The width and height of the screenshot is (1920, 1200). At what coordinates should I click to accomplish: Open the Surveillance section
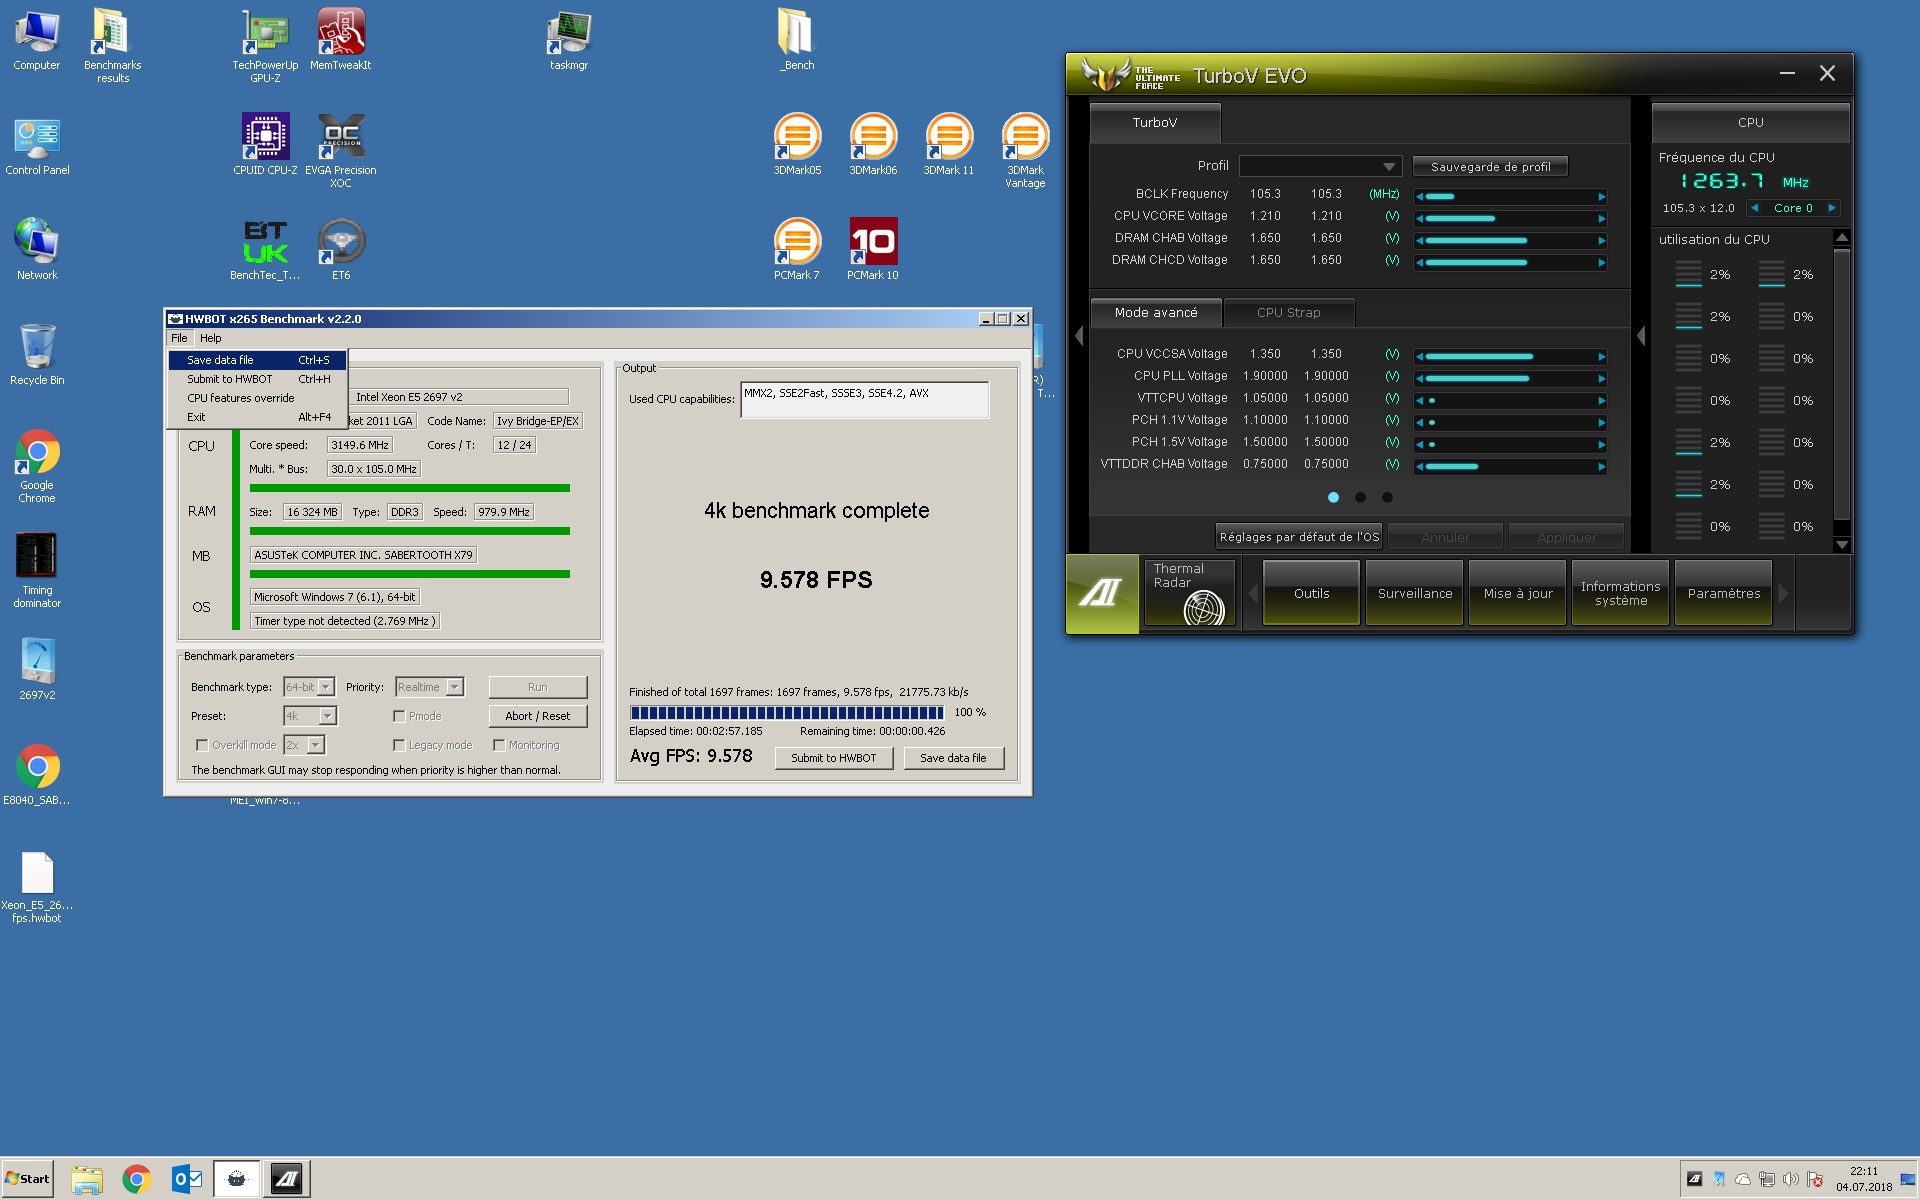tap(1414, 594)
